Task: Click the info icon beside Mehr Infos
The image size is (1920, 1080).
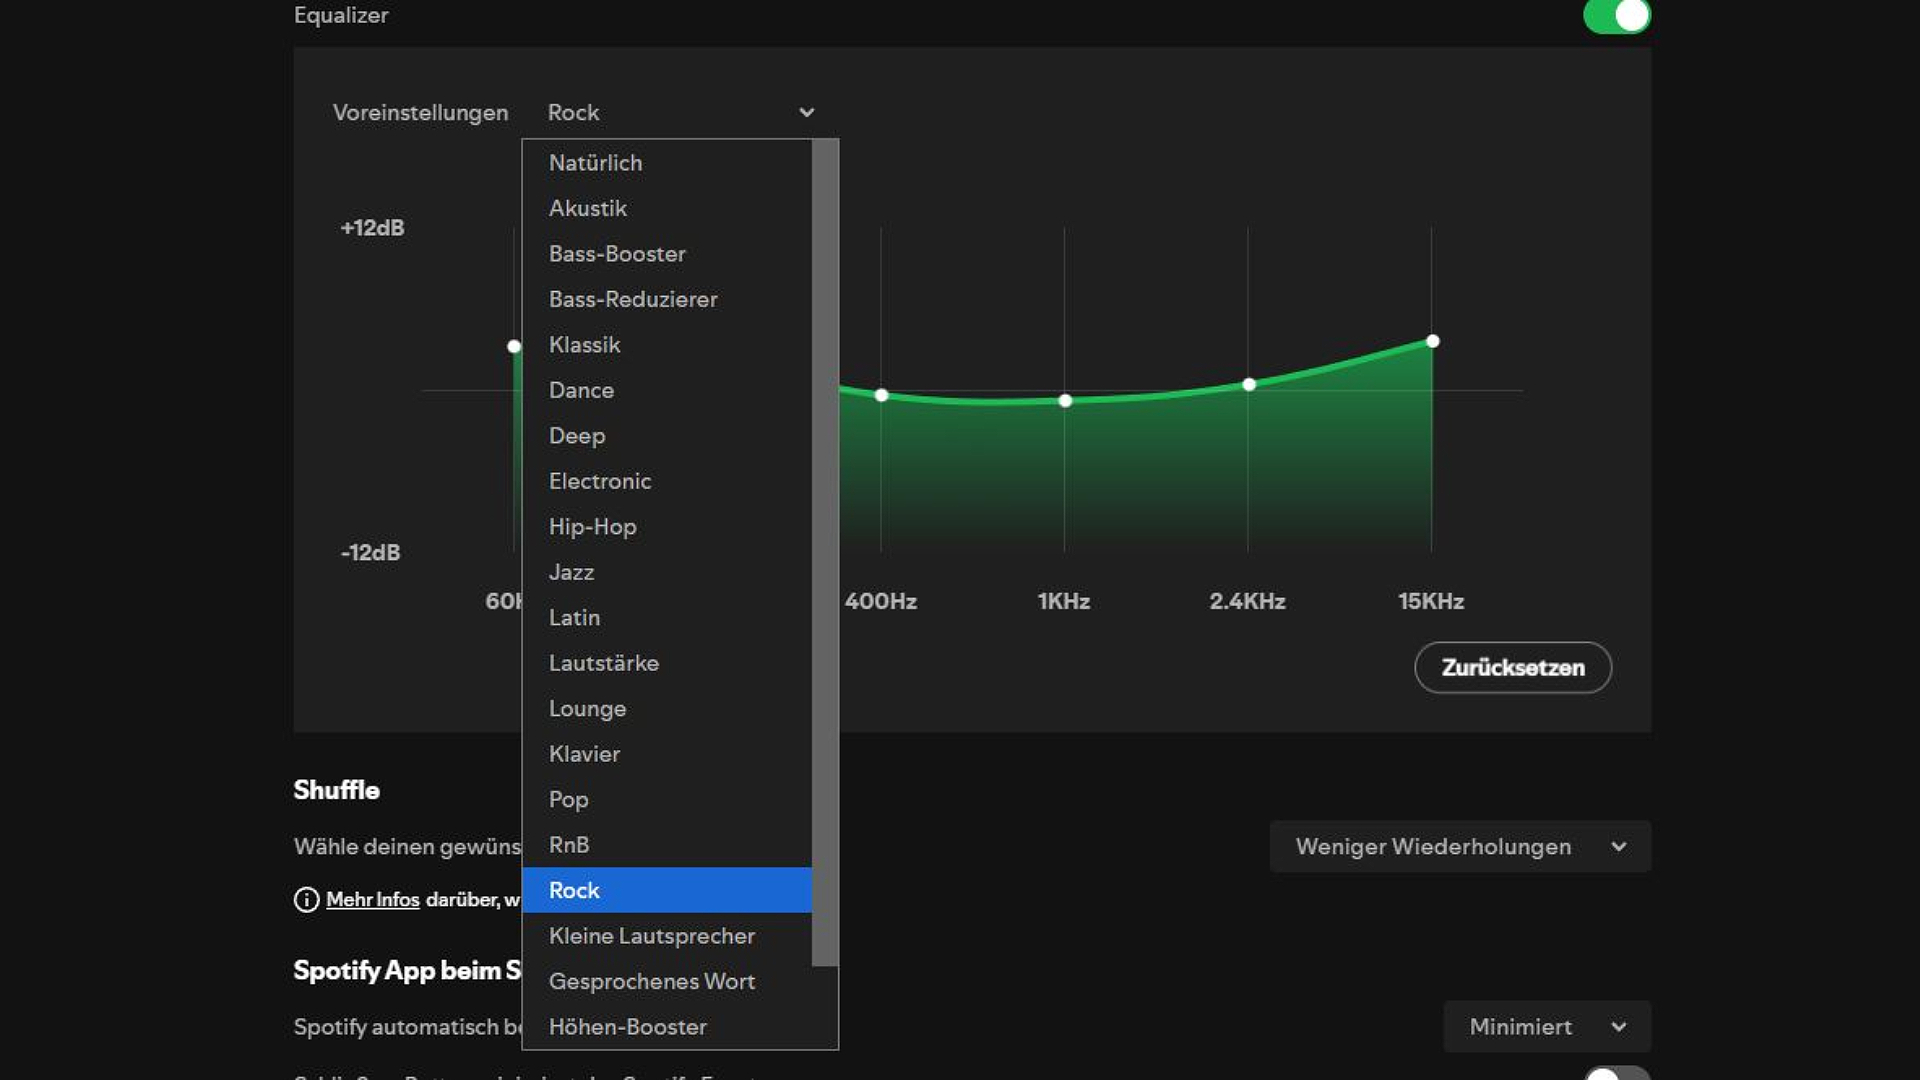Action: coord(306,900)
